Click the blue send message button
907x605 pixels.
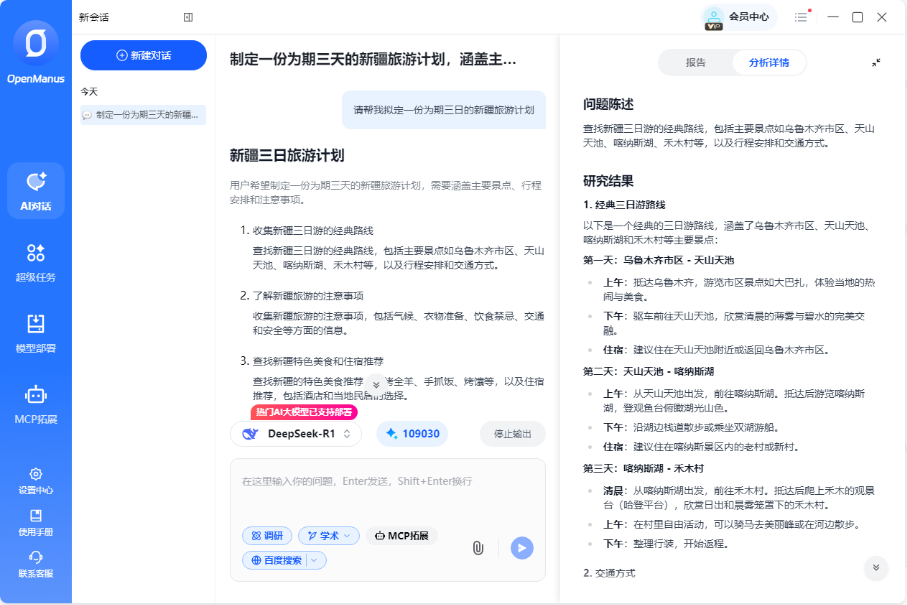pyautogui.click(x=520, y=548)
